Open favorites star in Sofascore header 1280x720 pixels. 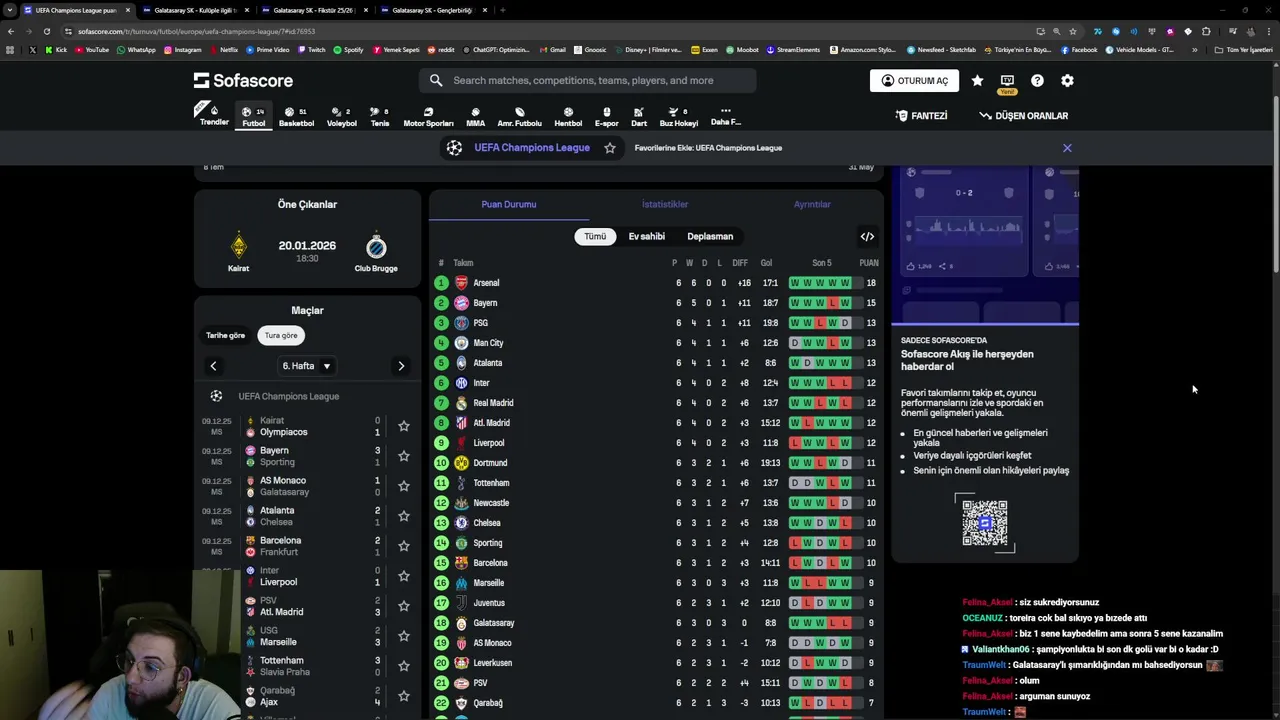coord(977,81)
